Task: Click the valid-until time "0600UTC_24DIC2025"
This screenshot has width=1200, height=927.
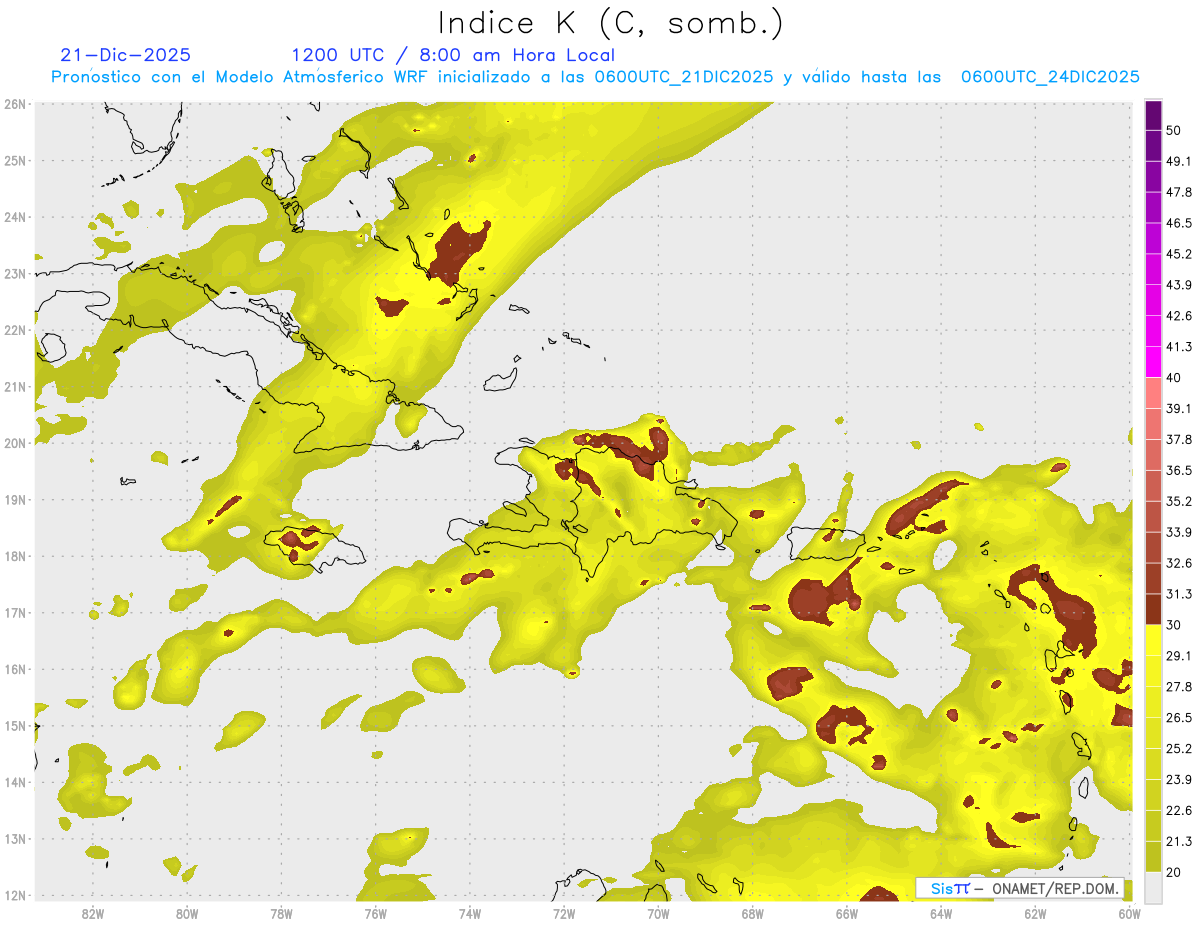Action: (x=1050, y=77)
